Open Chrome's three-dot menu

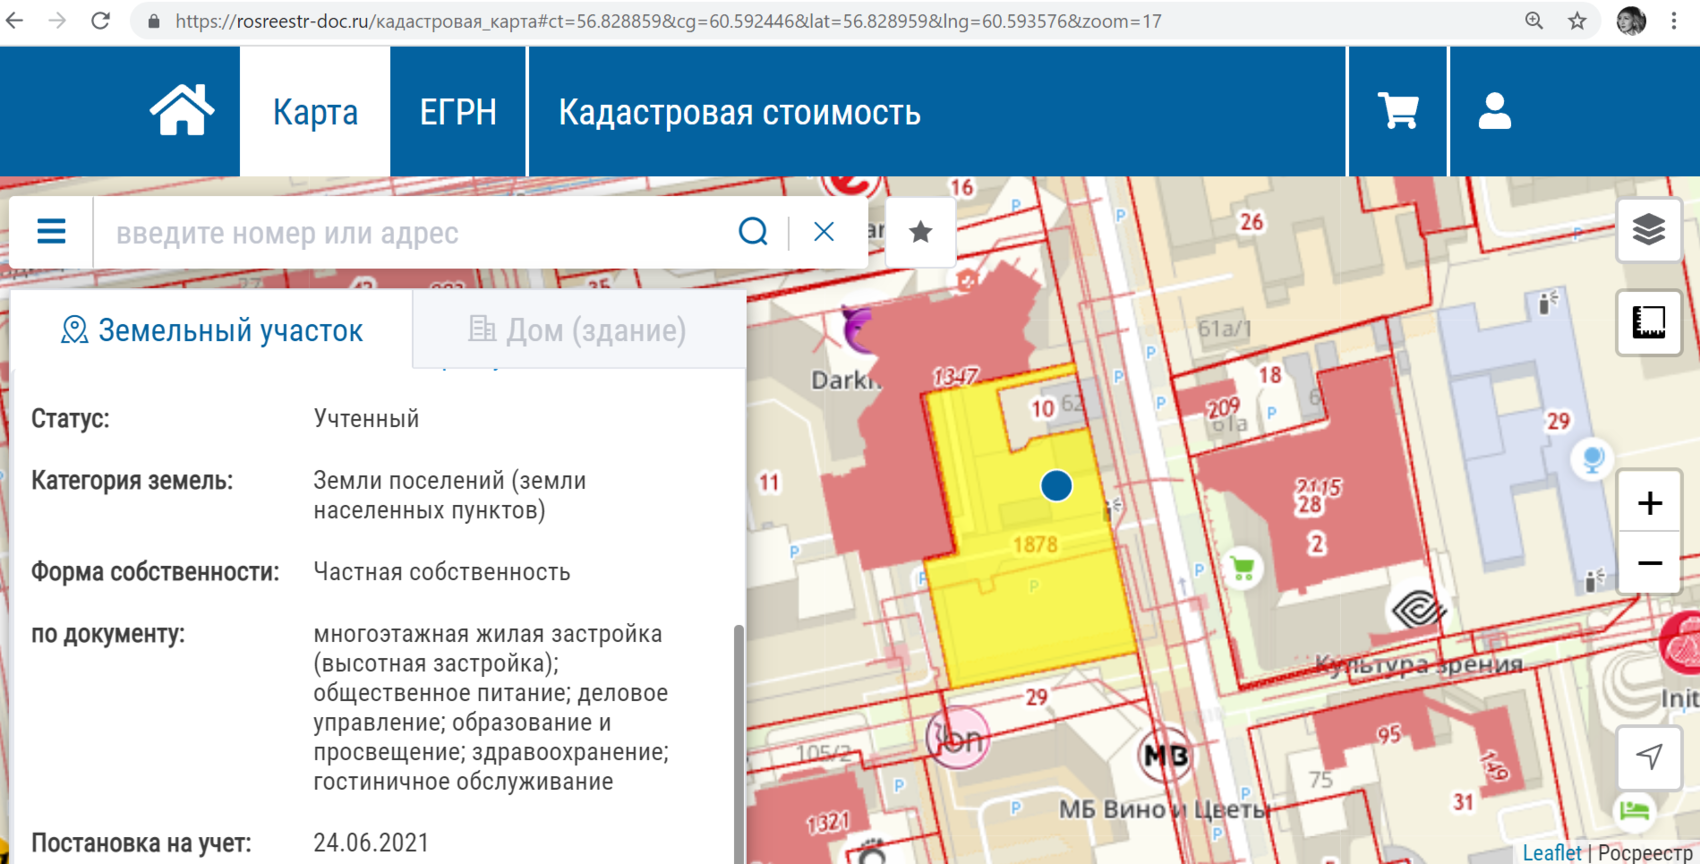[x=1674, y=21]
